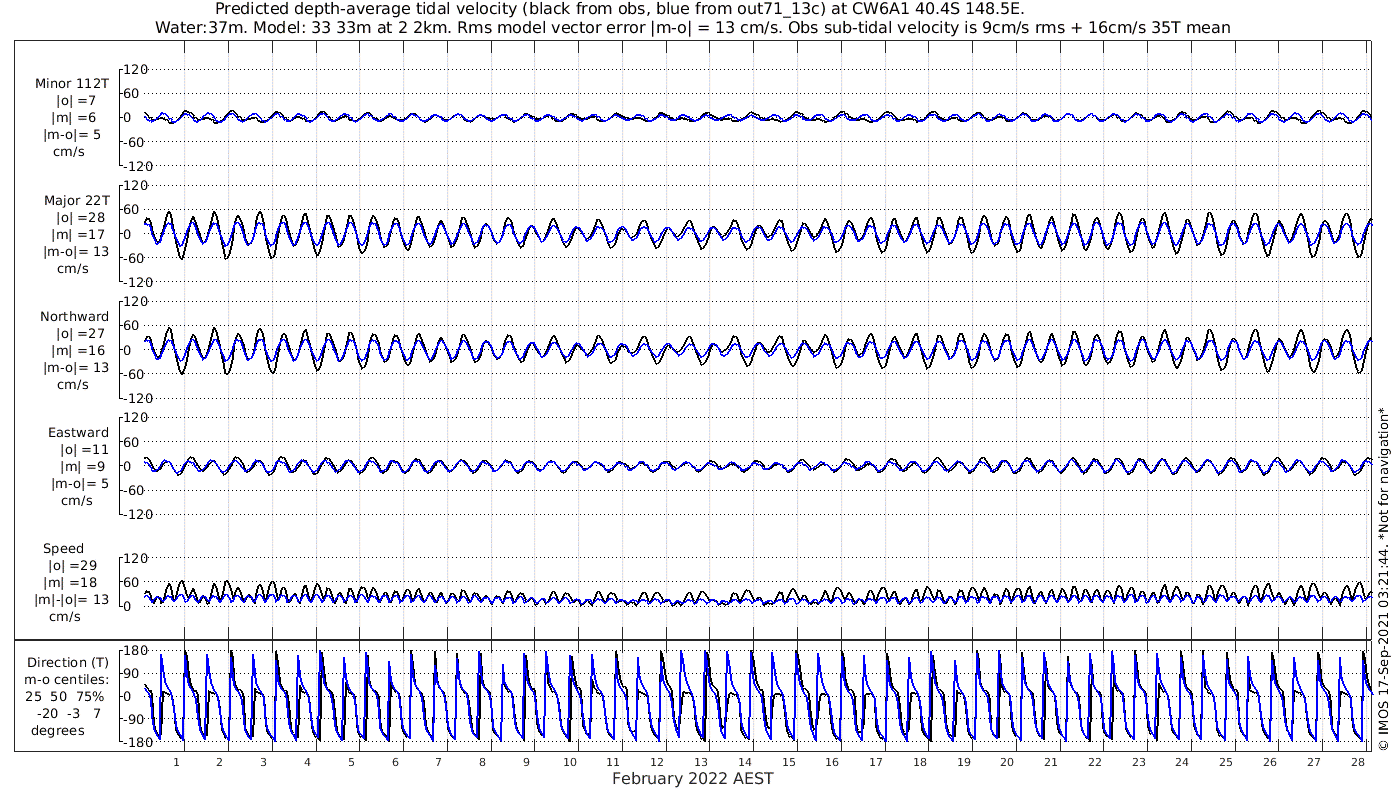Click day '28' tick label on time axis
This screenshot has width=1400, height=800.
point(1357,761)
